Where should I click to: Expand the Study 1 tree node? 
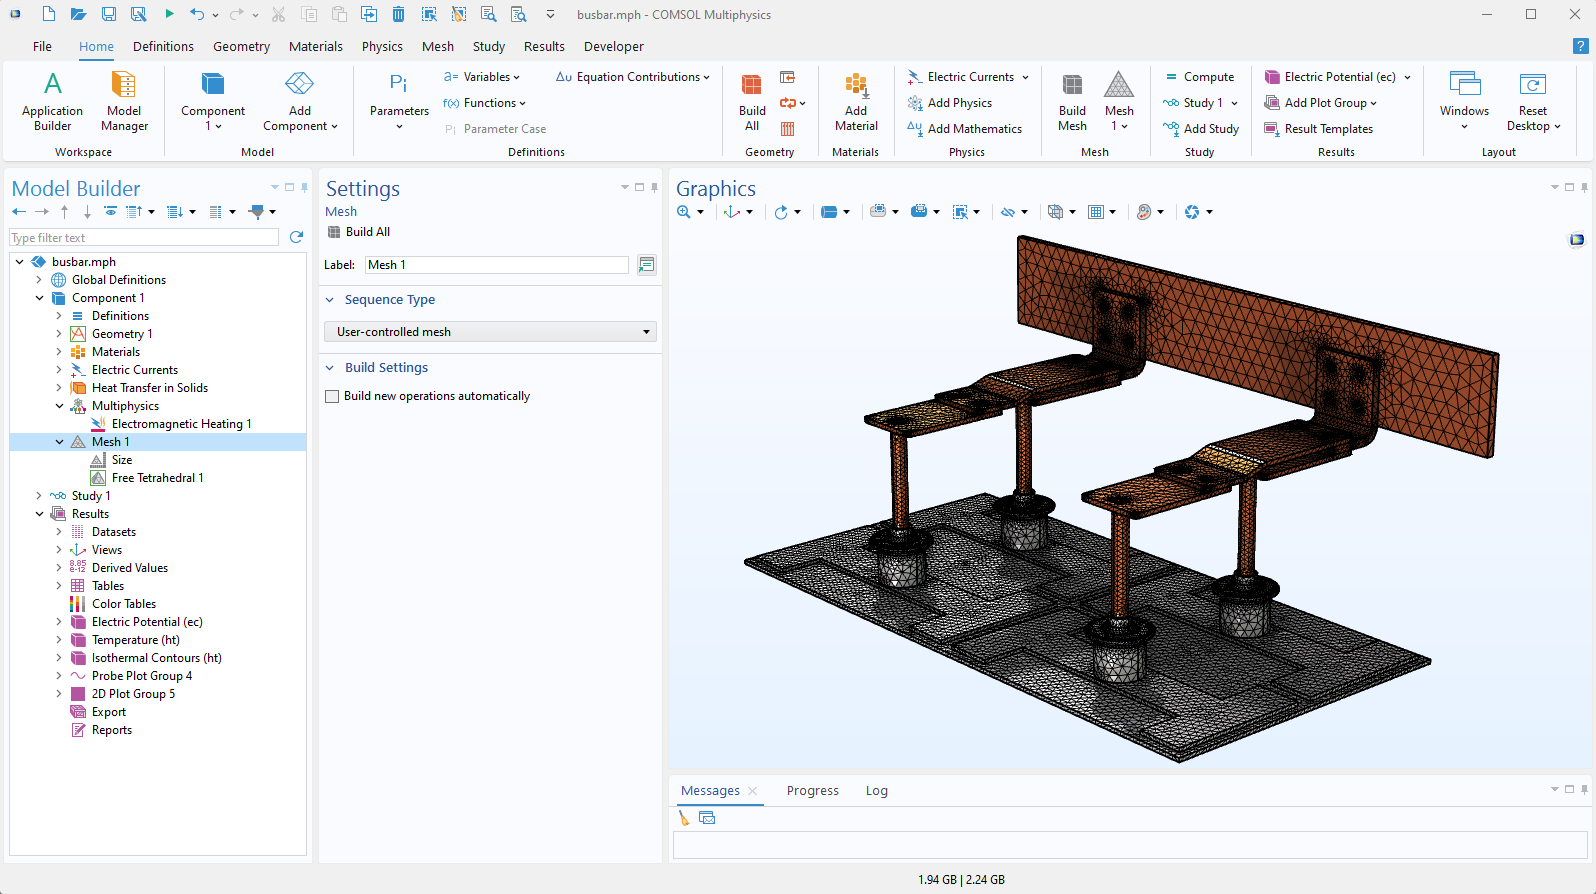point(39,496)
